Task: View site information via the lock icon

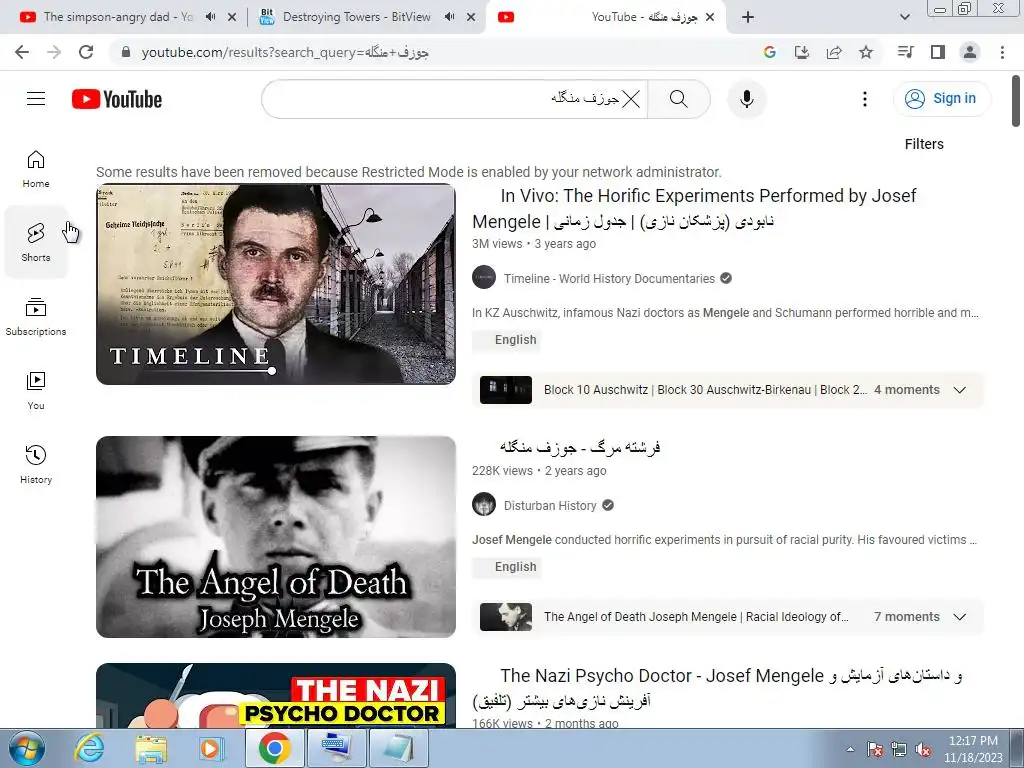Action: pyautogui.click(x=126, y=52)
